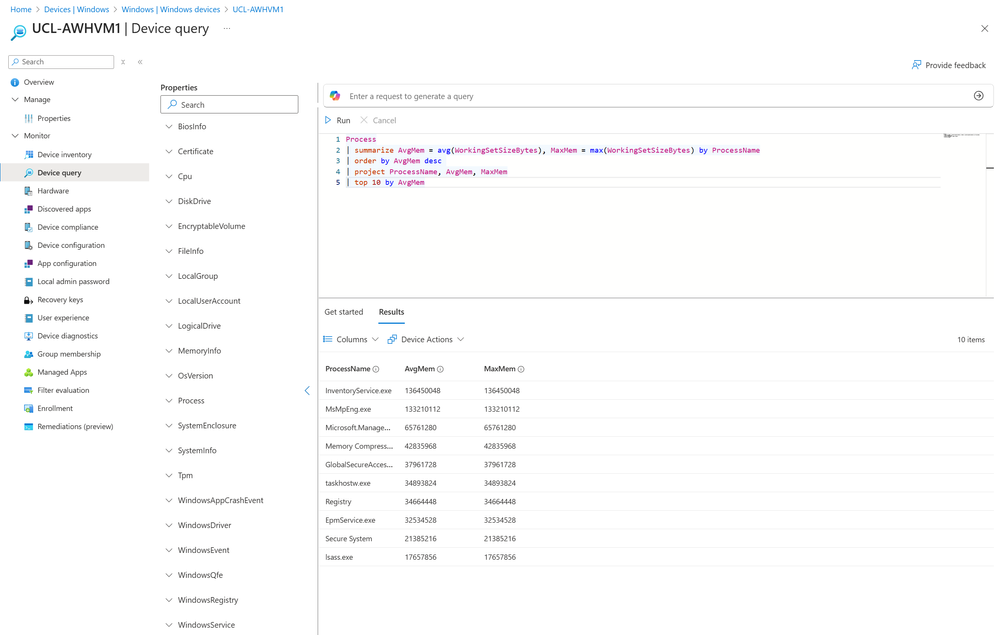The height and width of the screenshot is (635, 998).
Task: Click the info icon next to AvgMem
Action: click(440, 369)
